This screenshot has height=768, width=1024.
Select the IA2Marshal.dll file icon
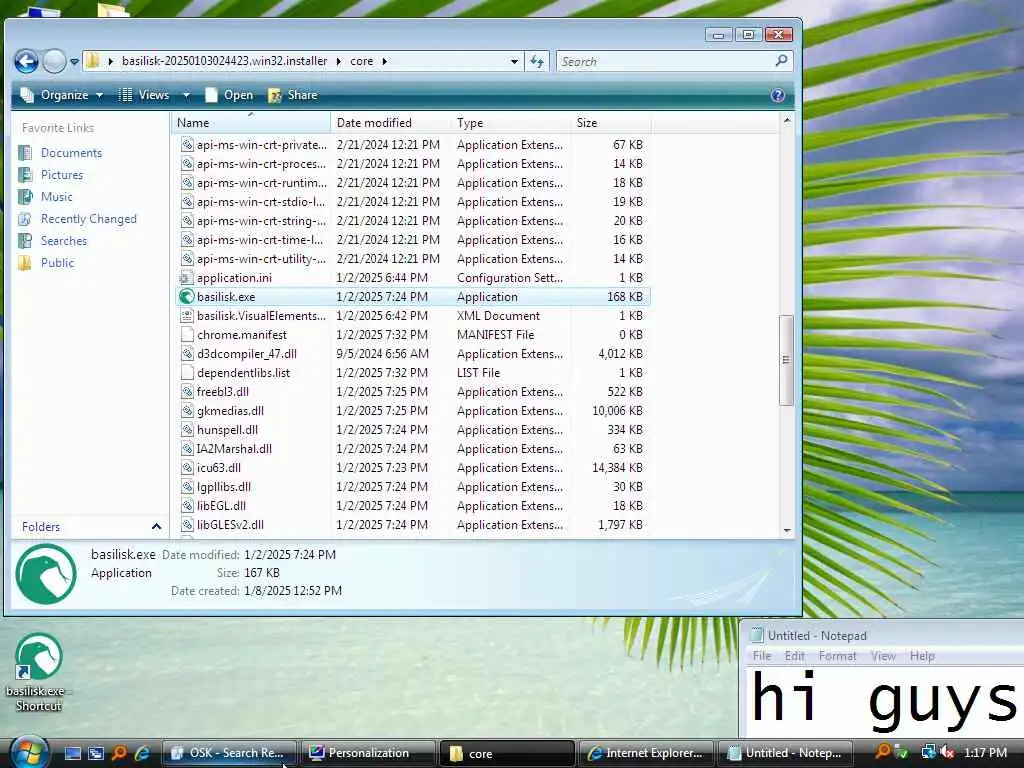coord(187,449)
